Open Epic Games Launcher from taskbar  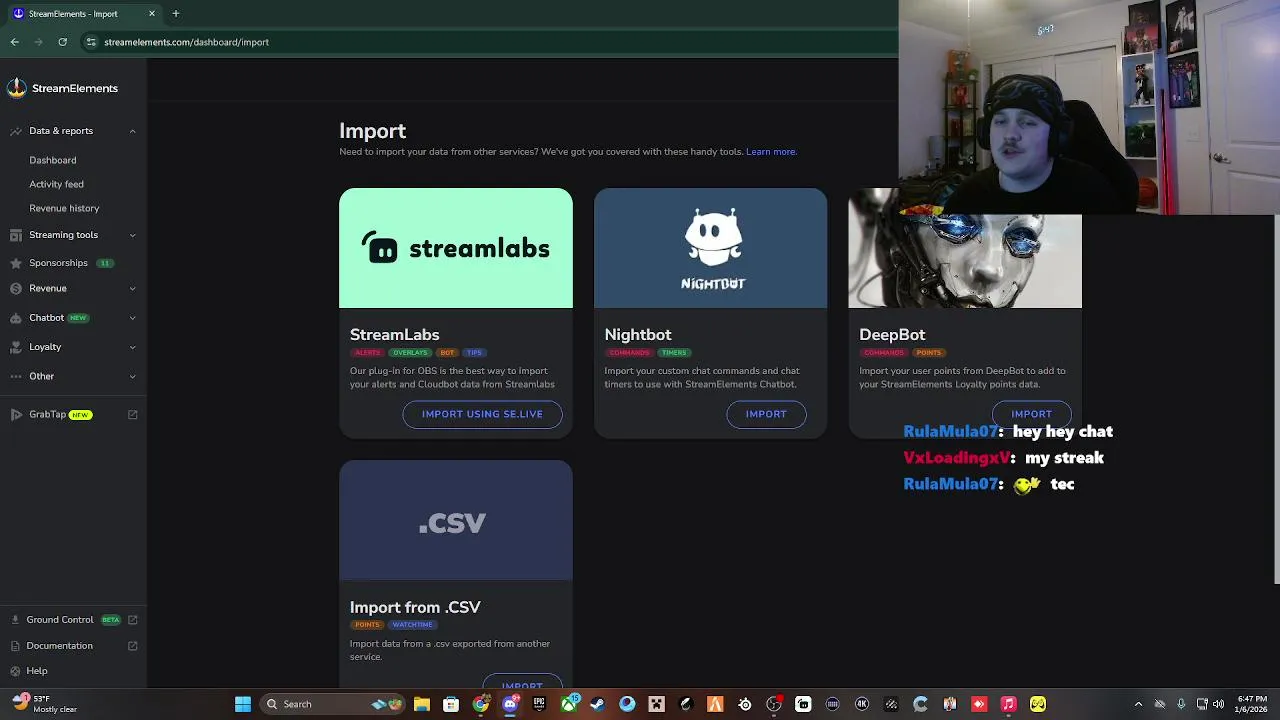click(x=539, y=704)
